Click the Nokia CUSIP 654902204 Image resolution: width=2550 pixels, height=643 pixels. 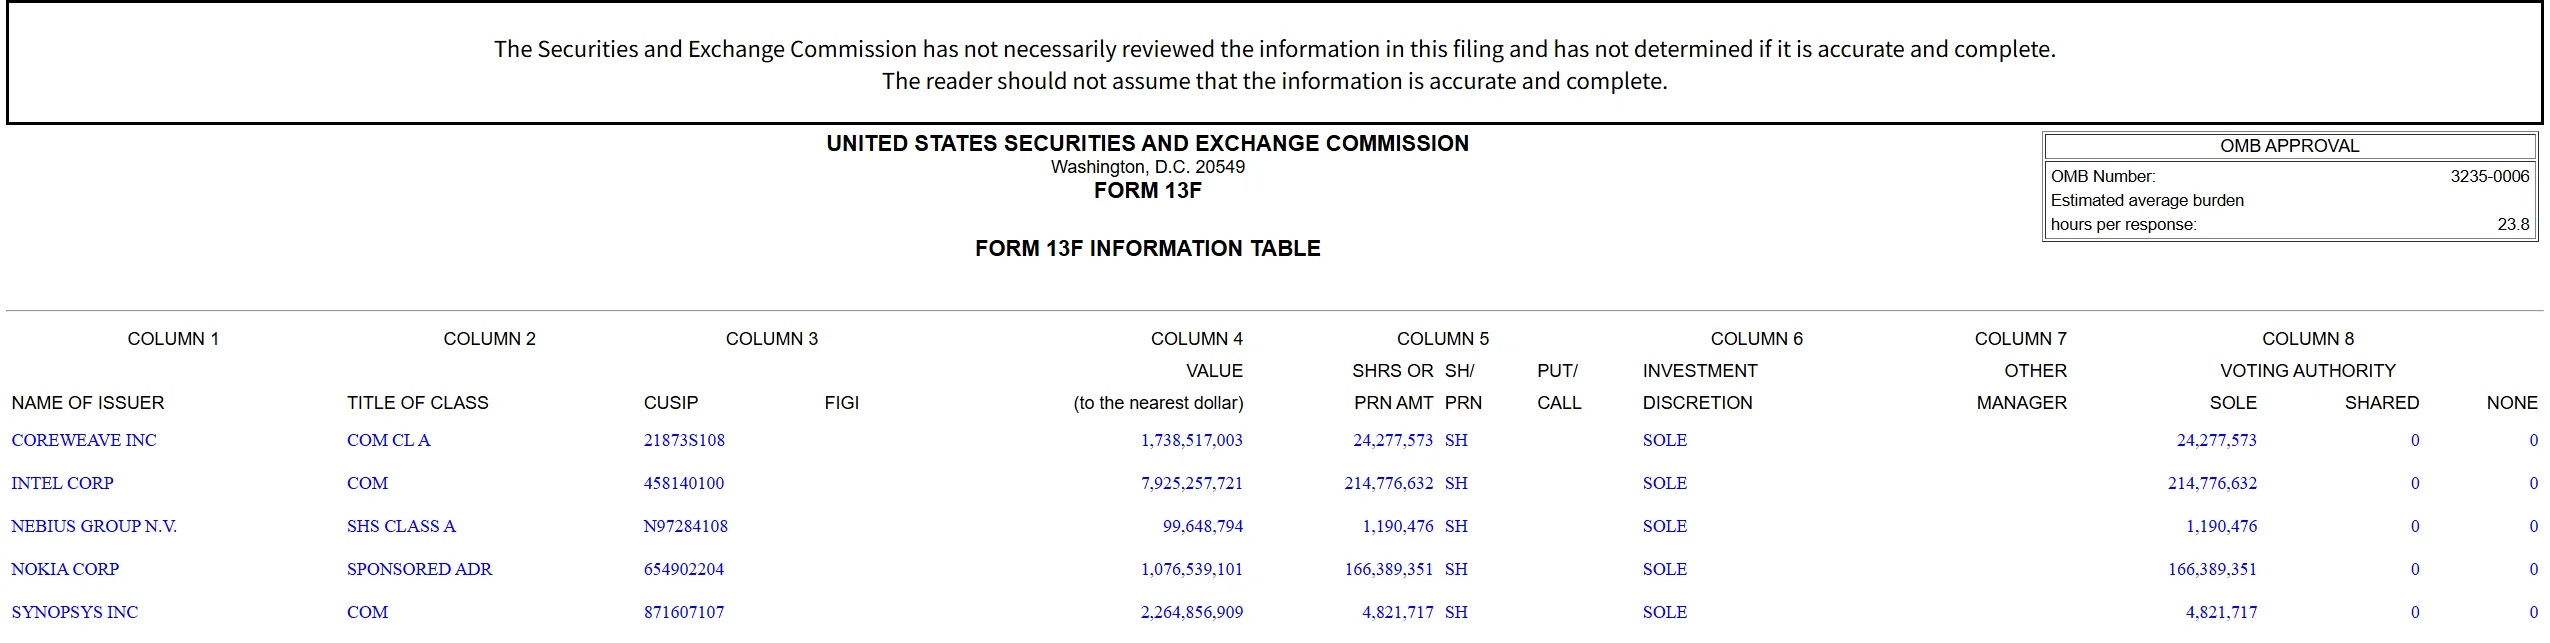pos(684,569)
